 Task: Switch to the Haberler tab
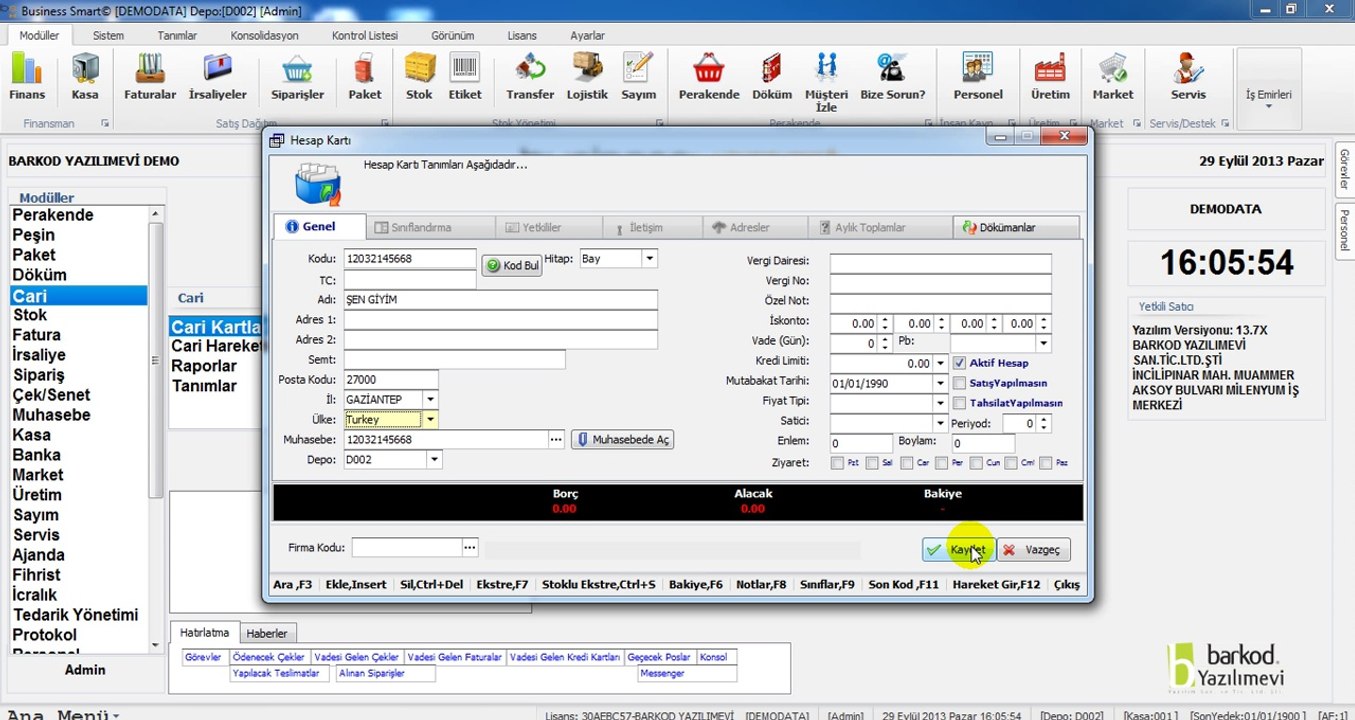click(267, 633)
